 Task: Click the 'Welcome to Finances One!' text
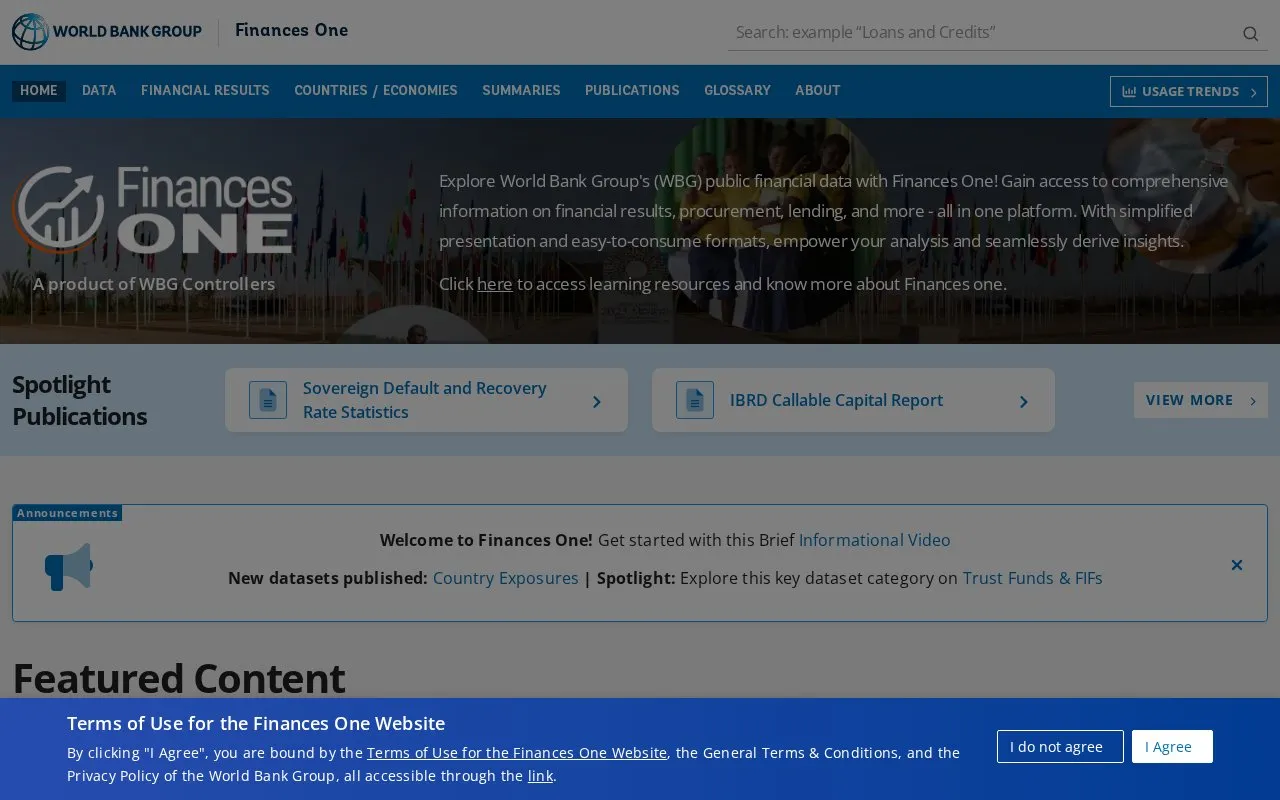(x=486, y=540)
